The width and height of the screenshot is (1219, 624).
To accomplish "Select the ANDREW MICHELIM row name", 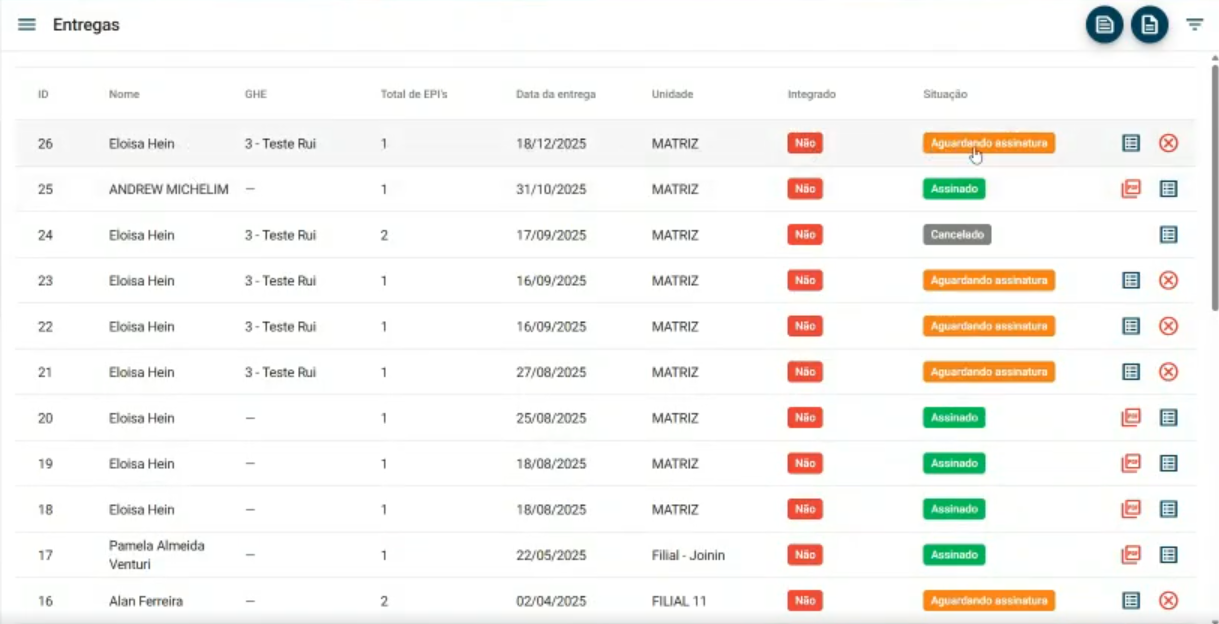I will pos(168,189).
